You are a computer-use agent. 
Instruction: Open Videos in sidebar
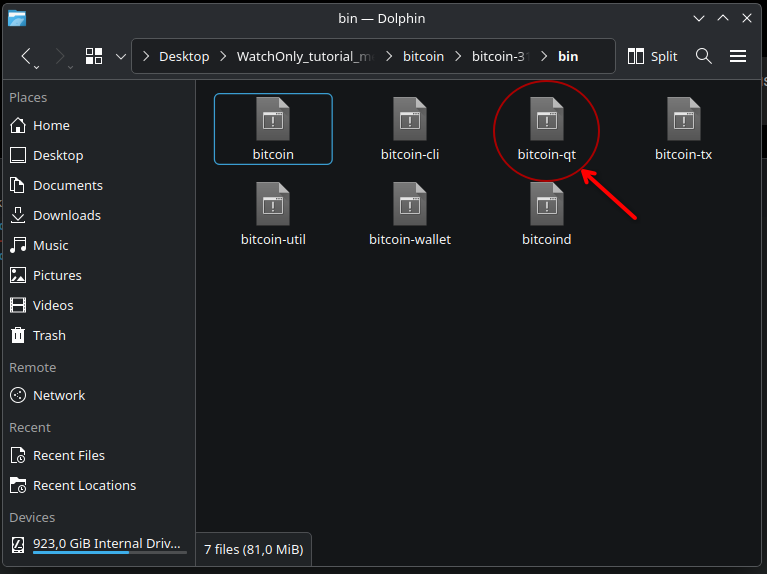click(x=98, y=305)
